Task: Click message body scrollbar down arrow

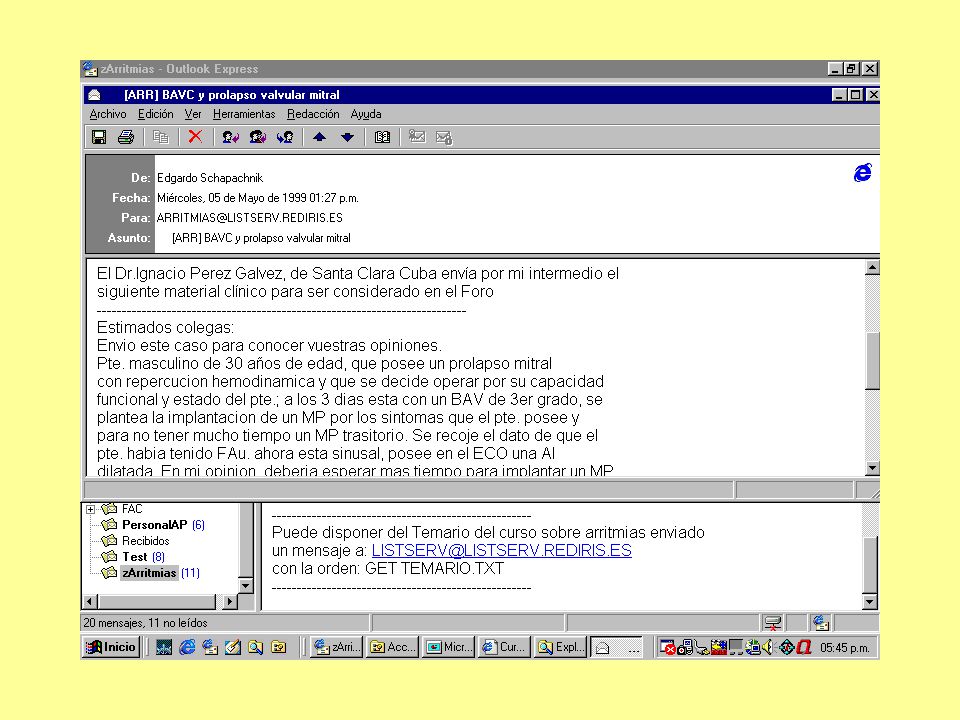Action: (x=872, y=468)
